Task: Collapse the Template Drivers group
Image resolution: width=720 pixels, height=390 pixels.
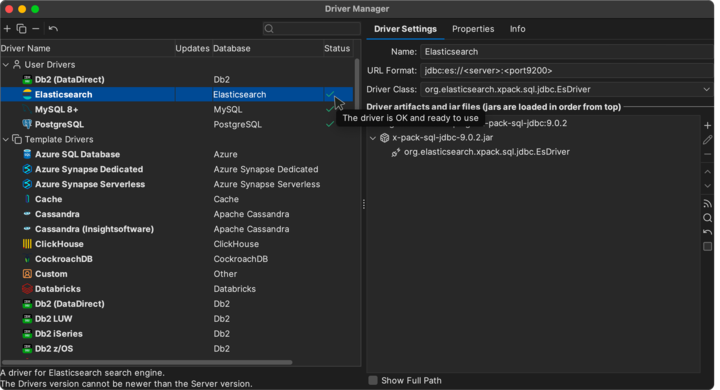Action: 6,139
